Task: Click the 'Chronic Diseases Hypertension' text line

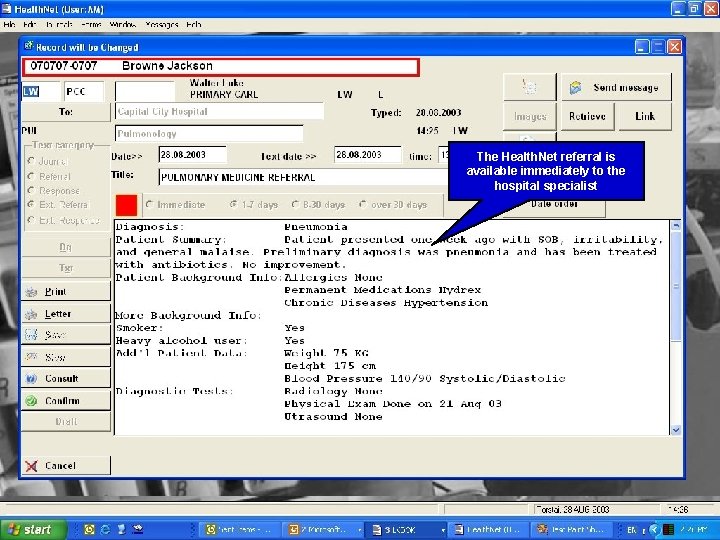Action: coord(386,303)
